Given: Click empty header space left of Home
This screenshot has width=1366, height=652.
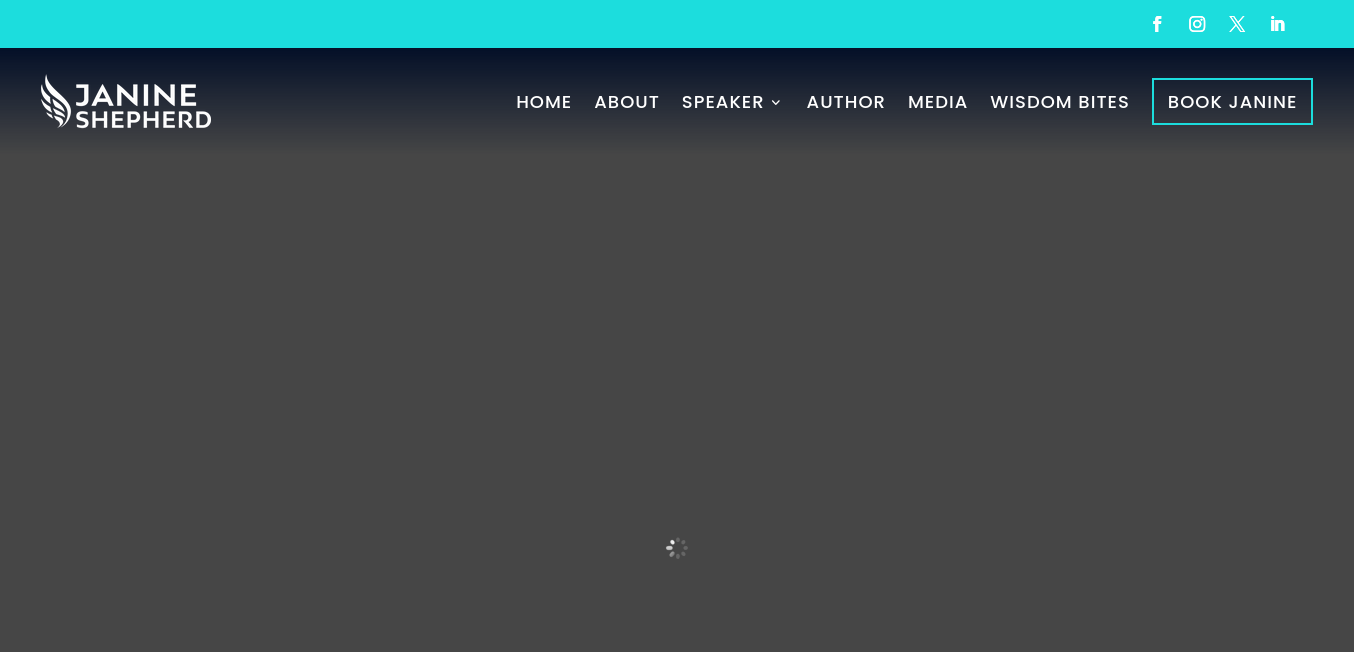Looking at the screenshot, I should tap(360, 102).
